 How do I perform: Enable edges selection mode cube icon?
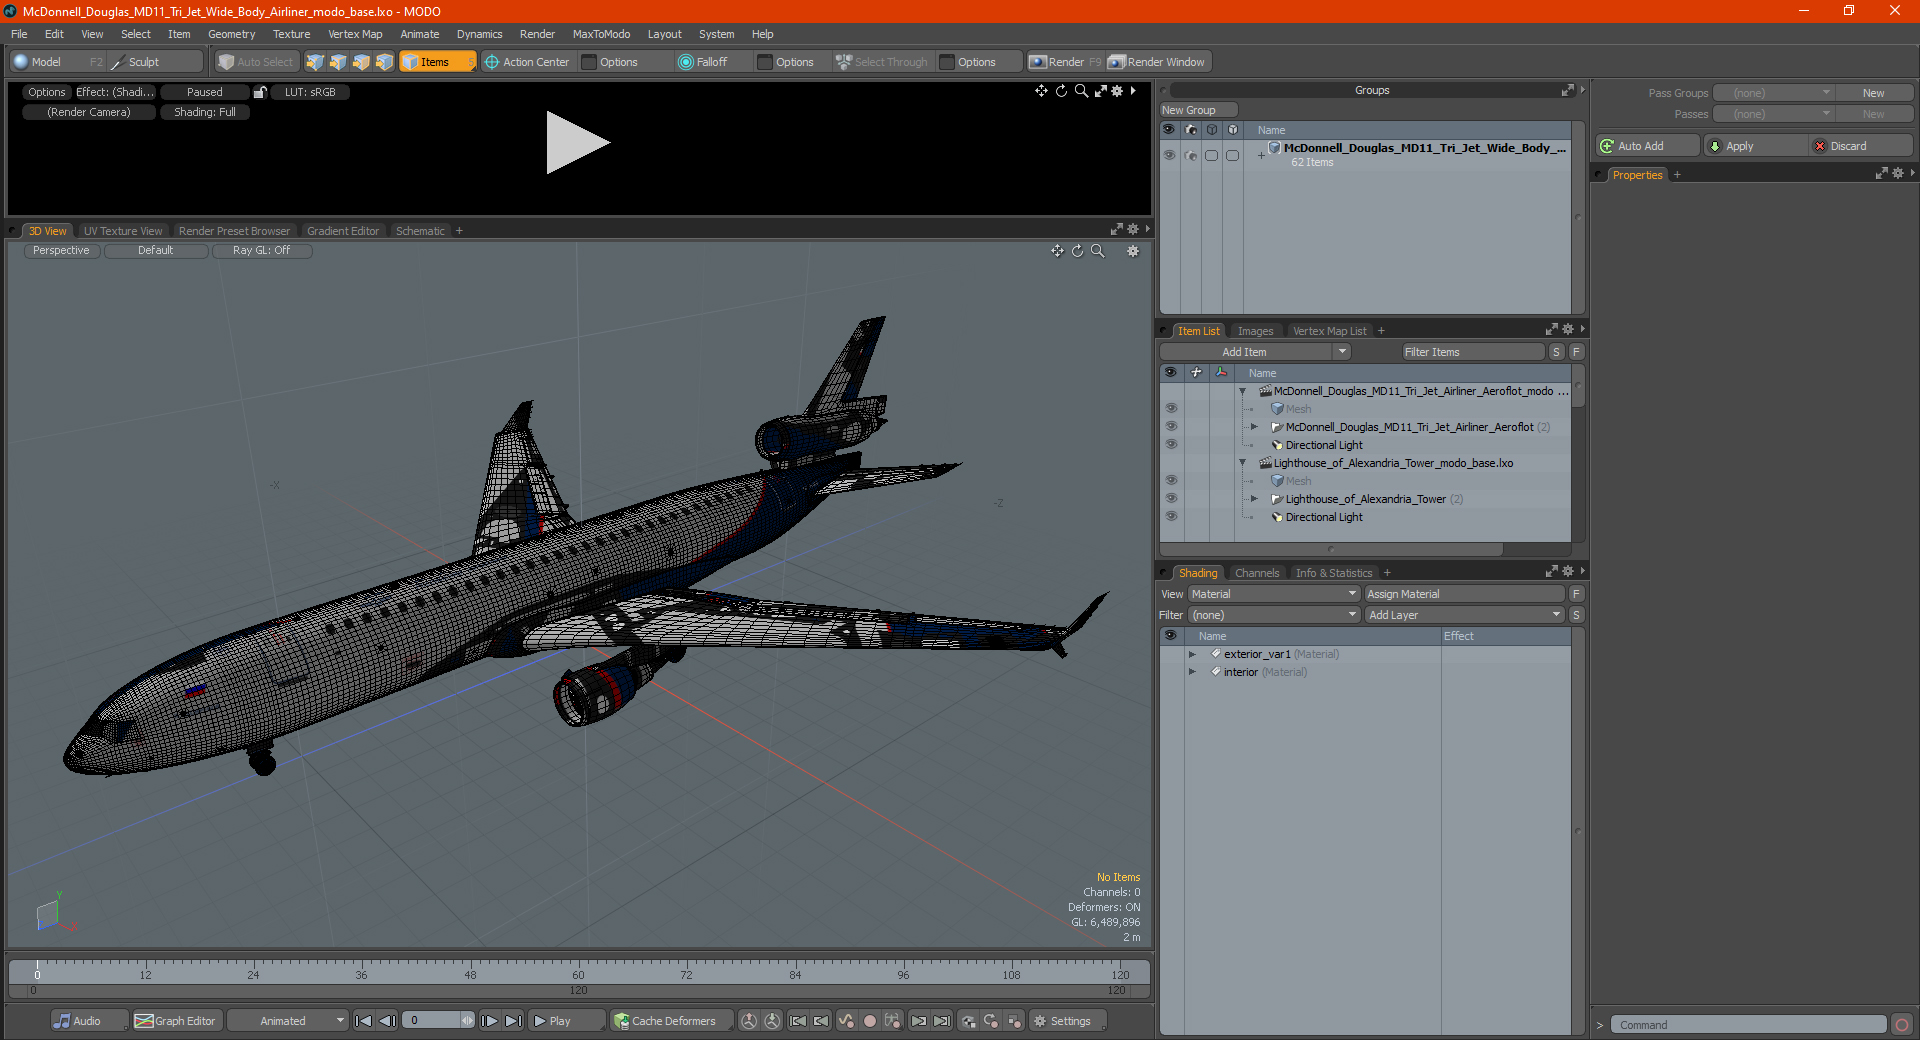[x=338, y=62]
